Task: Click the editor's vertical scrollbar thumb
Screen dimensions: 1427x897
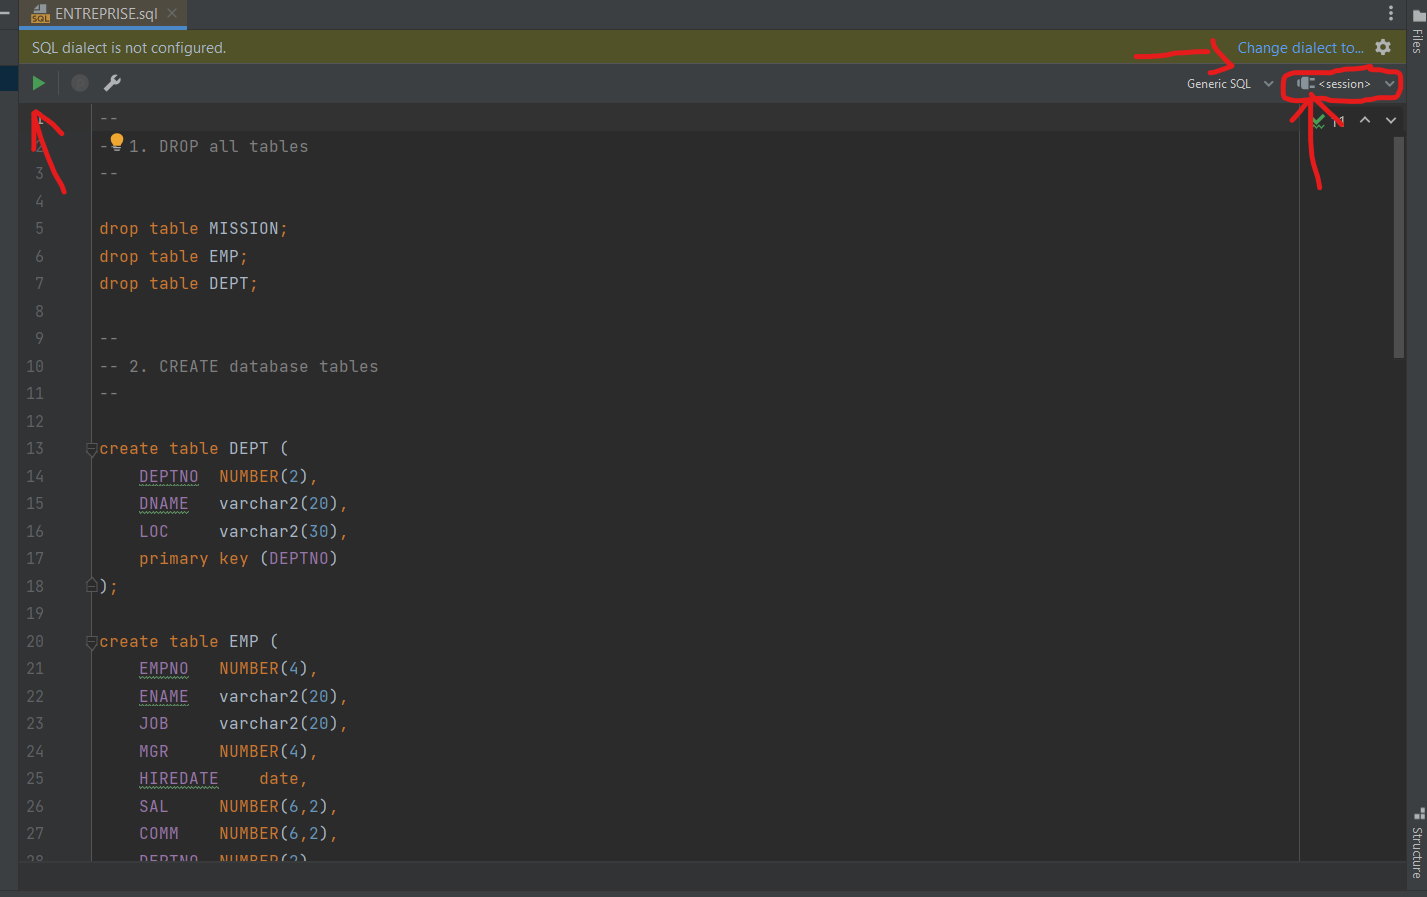Action: tap(1398, 246)
